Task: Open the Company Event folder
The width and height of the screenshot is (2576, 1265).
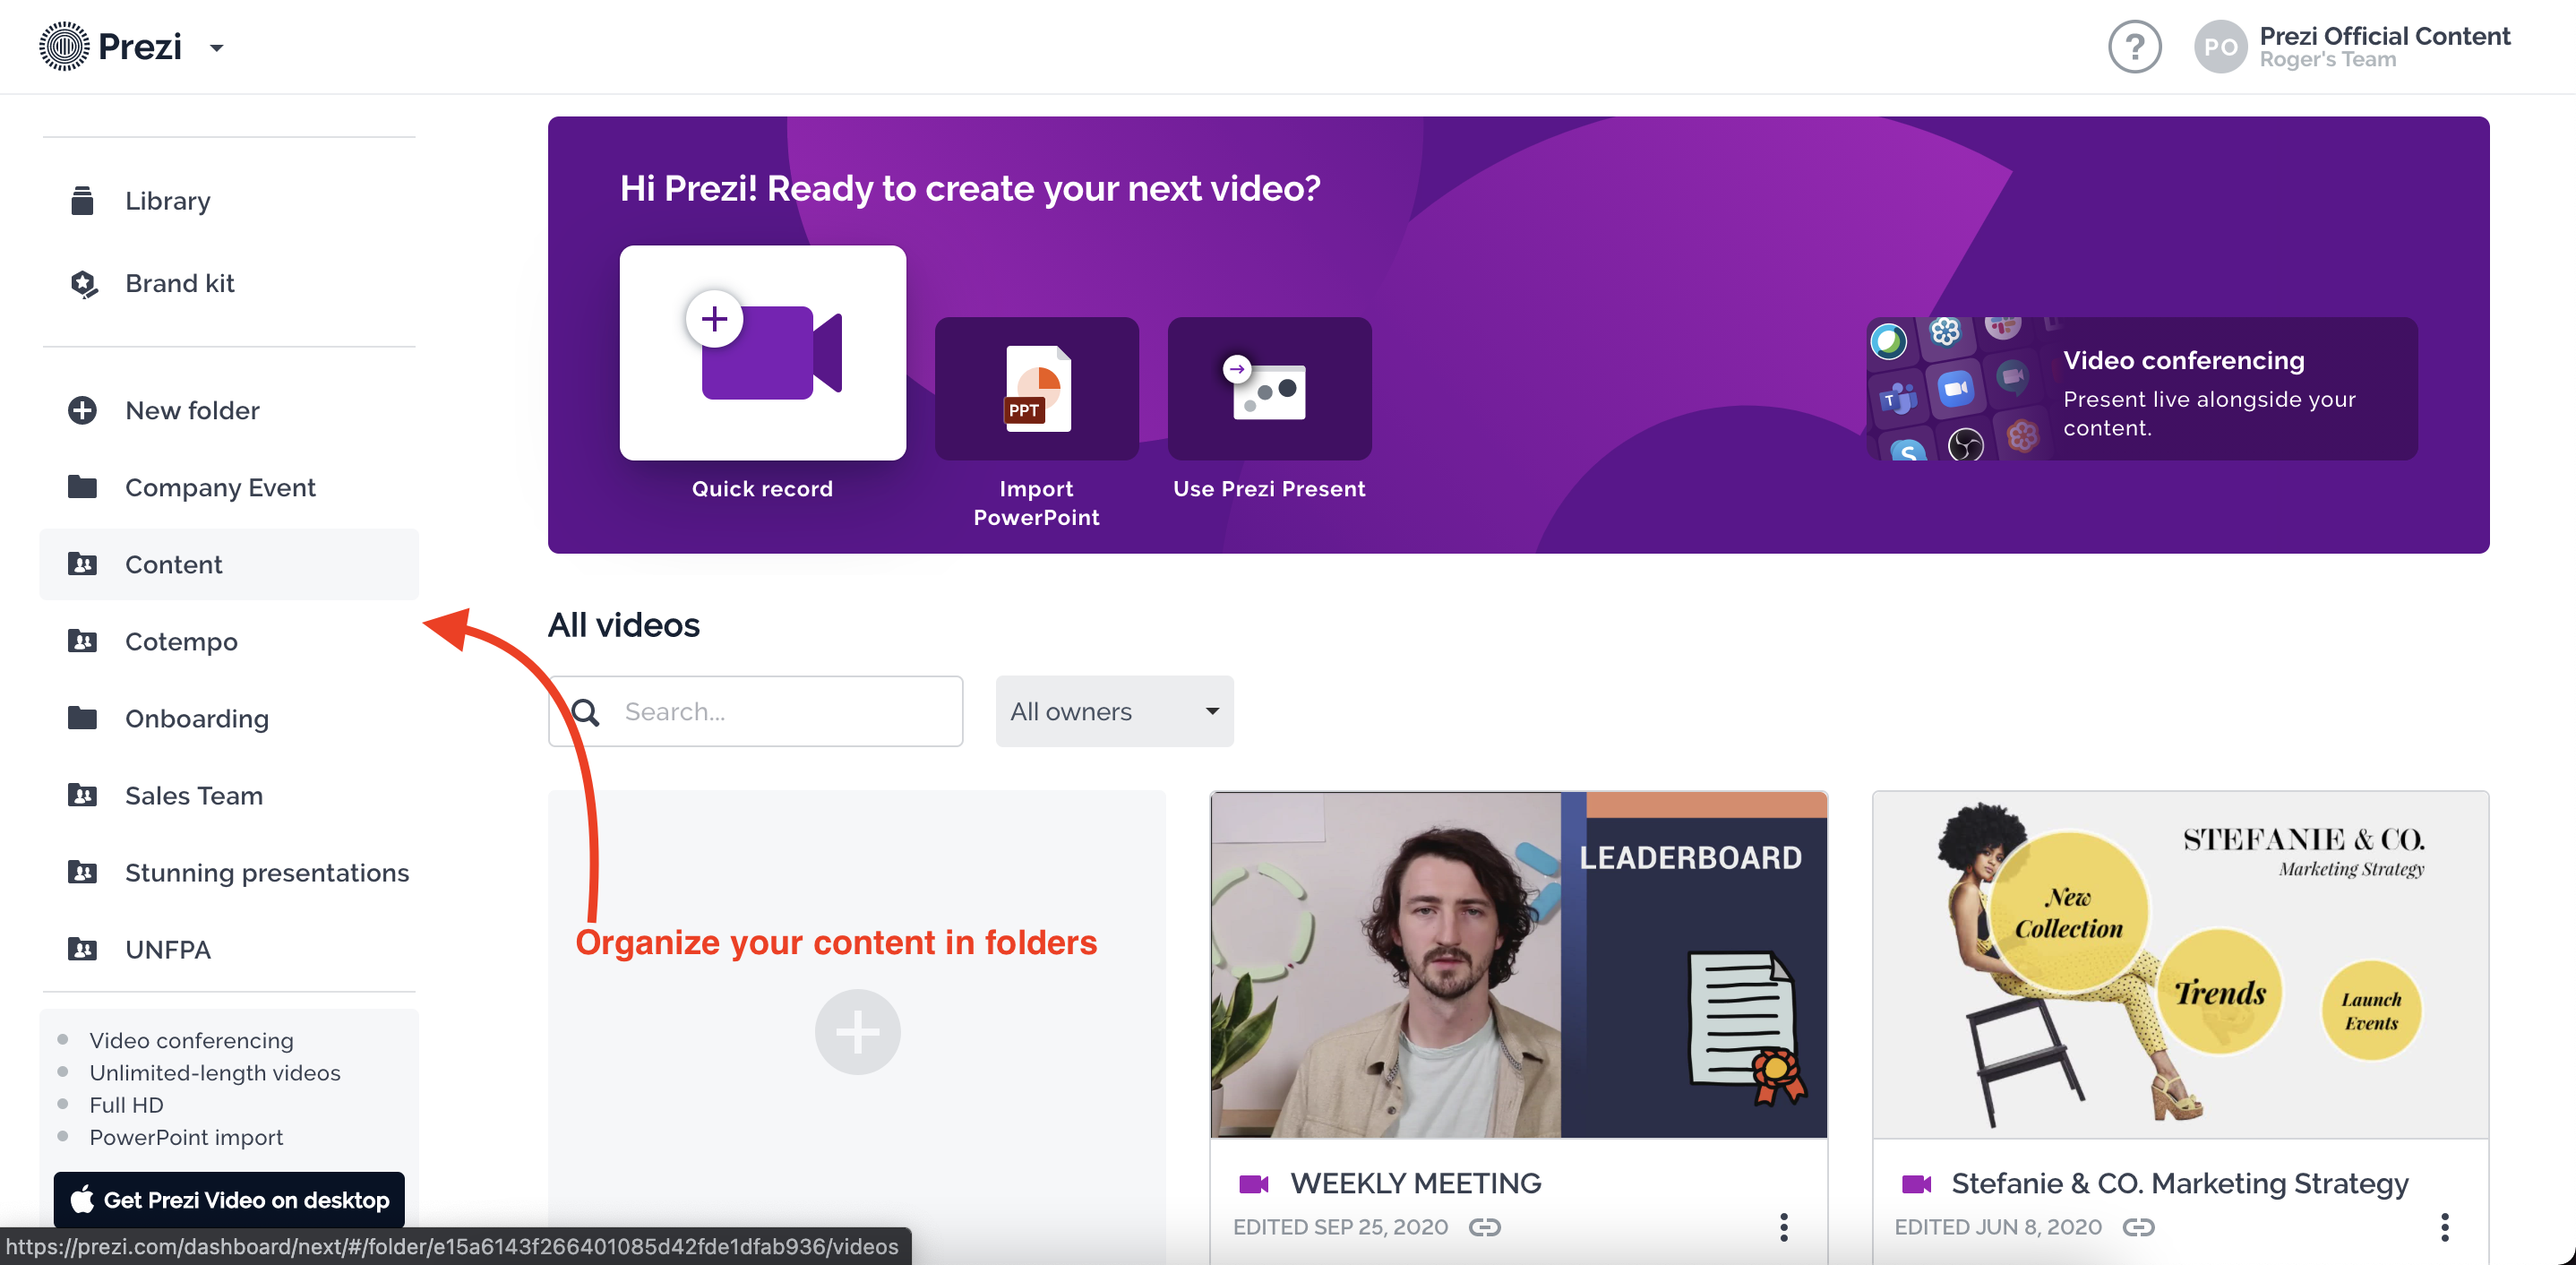Action: point(220,488)
